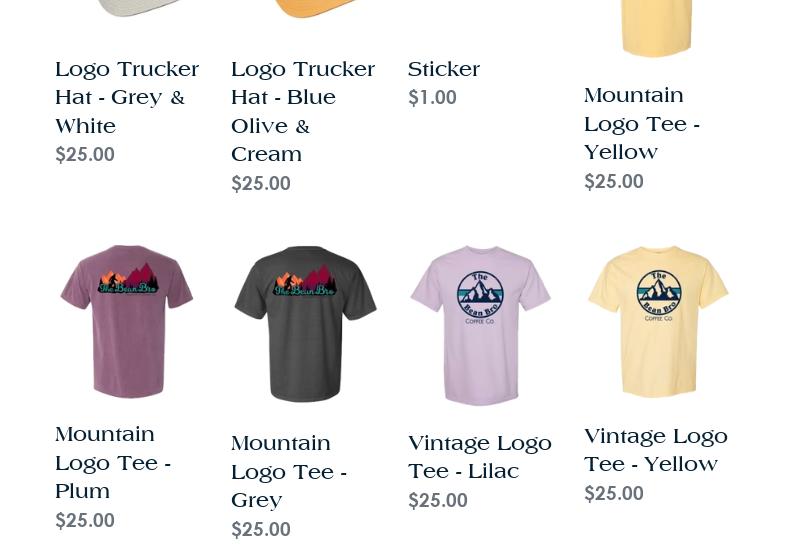Click the orange trucker hat image
Viewport: 785px width, 550px height.
coord(313,9)
